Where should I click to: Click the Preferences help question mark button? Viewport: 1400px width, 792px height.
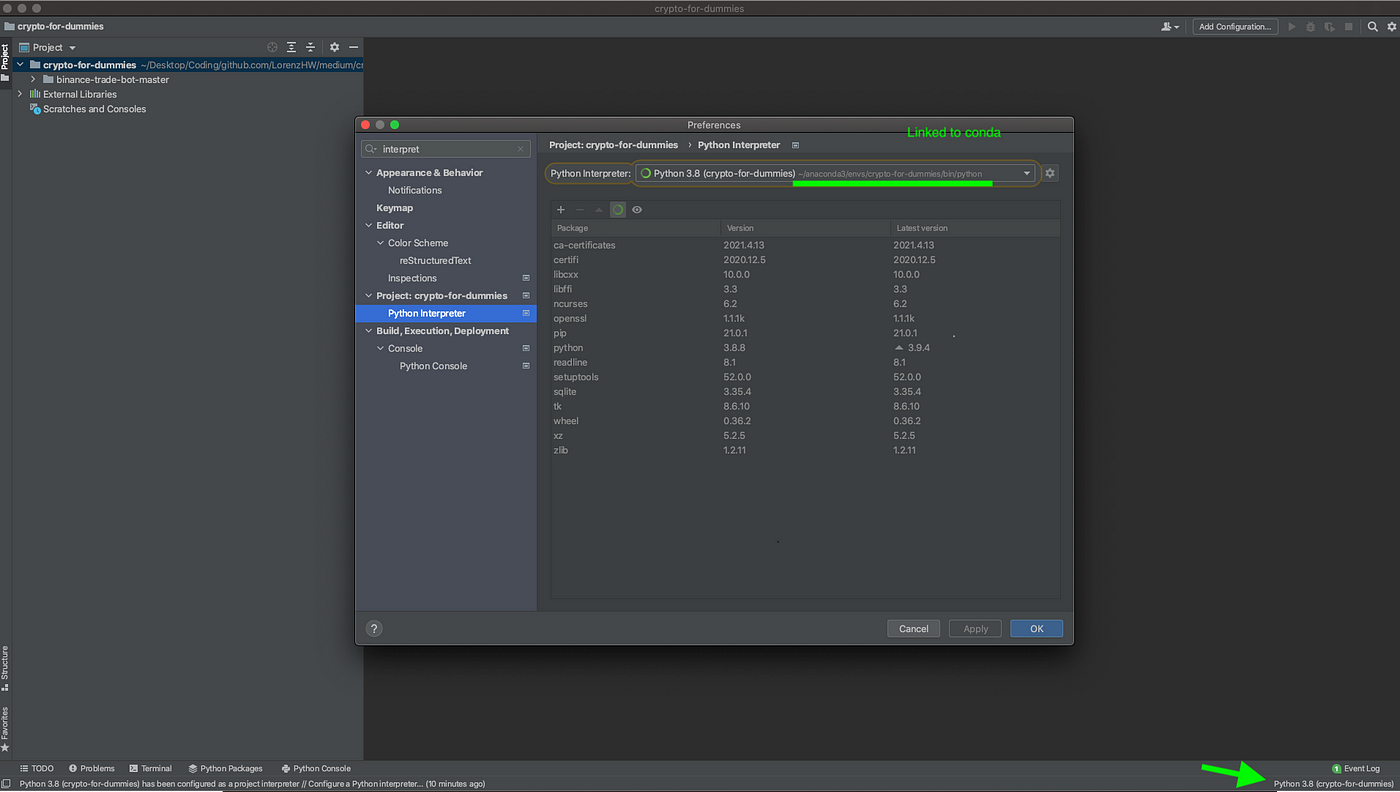[374, 629]
